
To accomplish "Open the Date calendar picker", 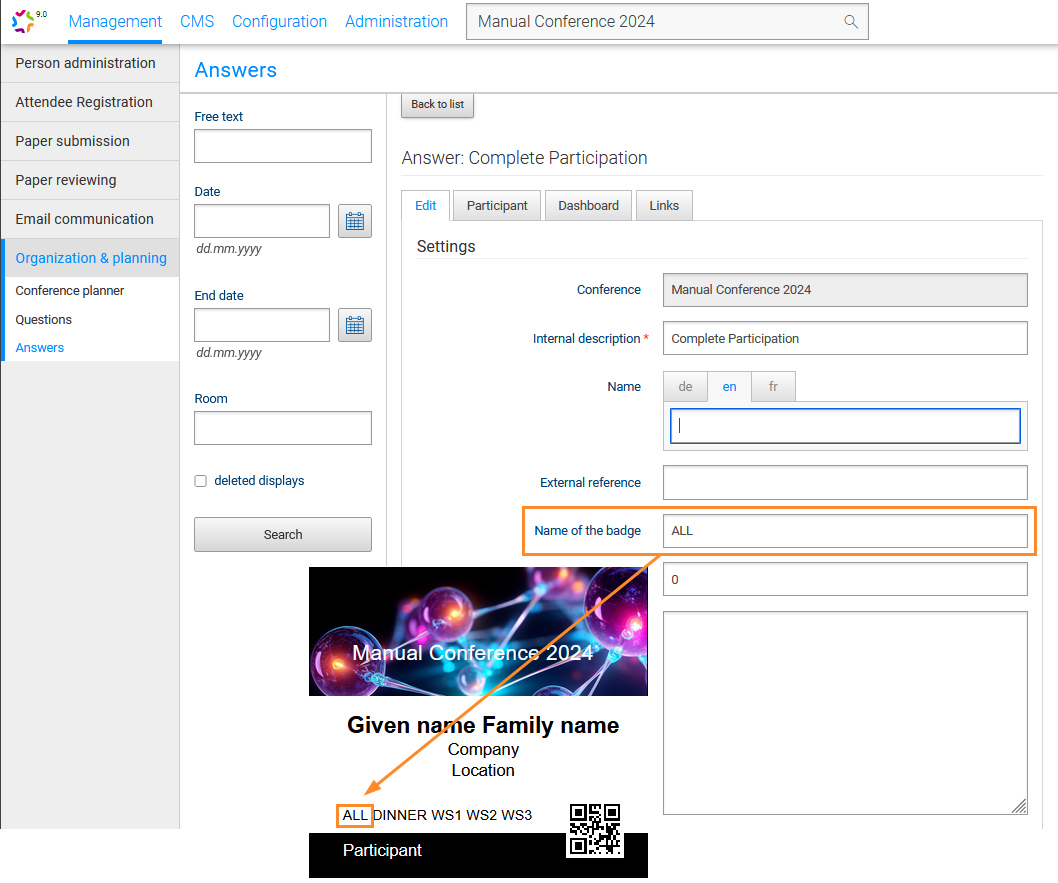I will tap(354, 221).
